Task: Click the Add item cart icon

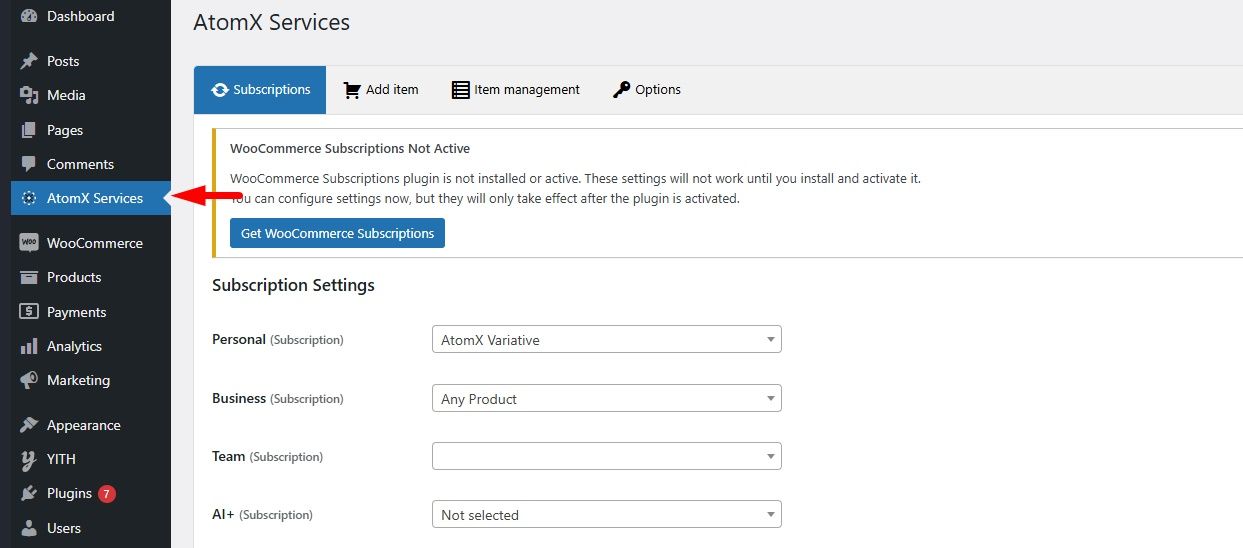Action: (x=352, y=90)
